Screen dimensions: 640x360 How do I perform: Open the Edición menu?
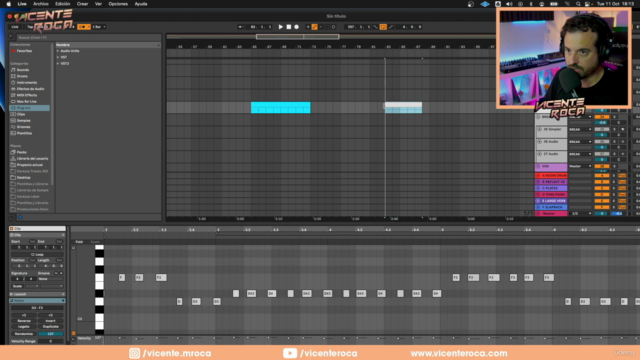62,4
